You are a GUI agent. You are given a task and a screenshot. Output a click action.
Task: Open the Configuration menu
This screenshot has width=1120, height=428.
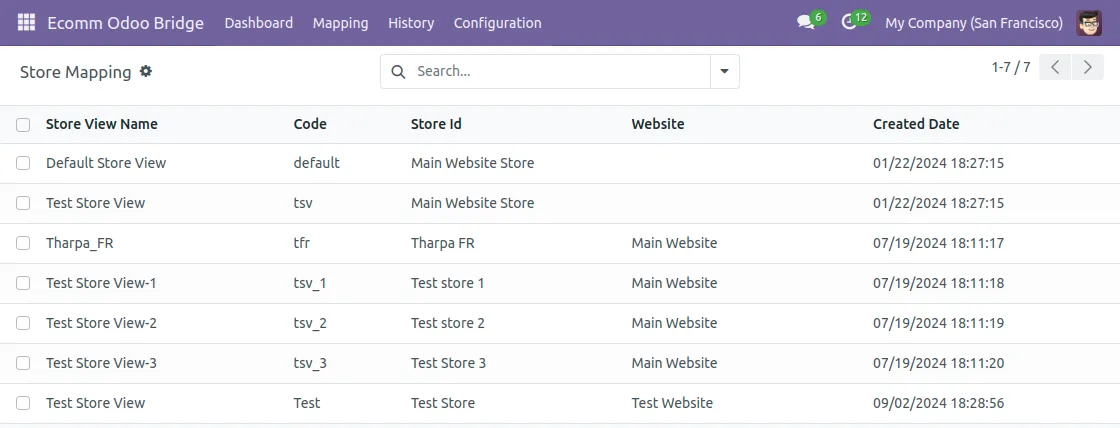(x=497, y=23)
